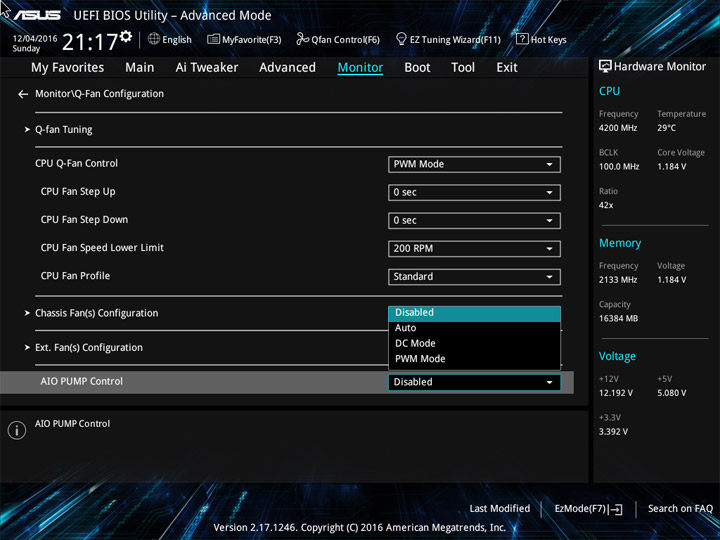Click the gear icon beside the clock
720x540 pixels.
(126, 36)
